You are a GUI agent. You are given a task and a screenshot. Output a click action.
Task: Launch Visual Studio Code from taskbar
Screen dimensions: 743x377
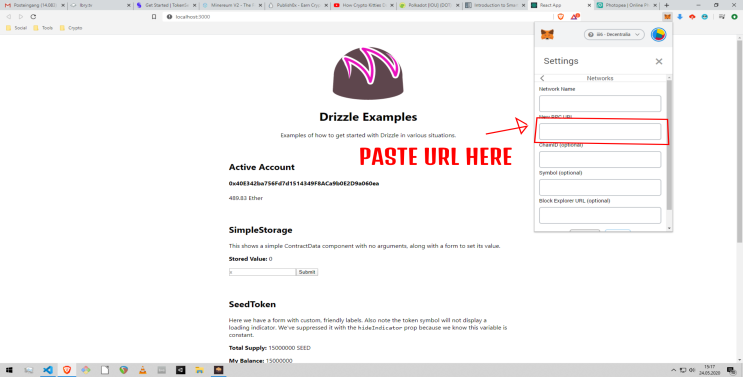(x=48, y=370)
